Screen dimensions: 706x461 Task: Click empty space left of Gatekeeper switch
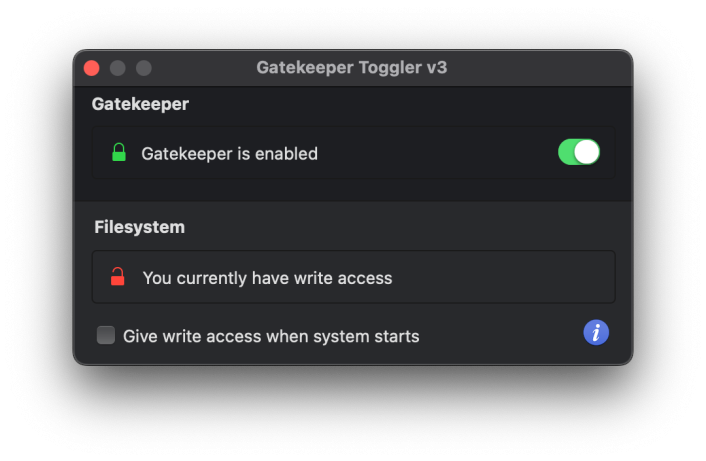pos(440,153)
